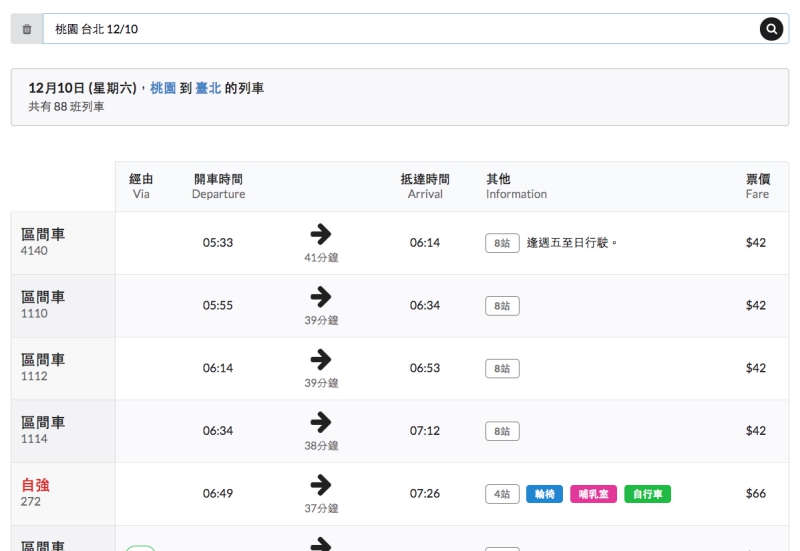Click the arrow icon for 自強 272
This screenshot has height=551, width=800.
click(x=321, y=486)
